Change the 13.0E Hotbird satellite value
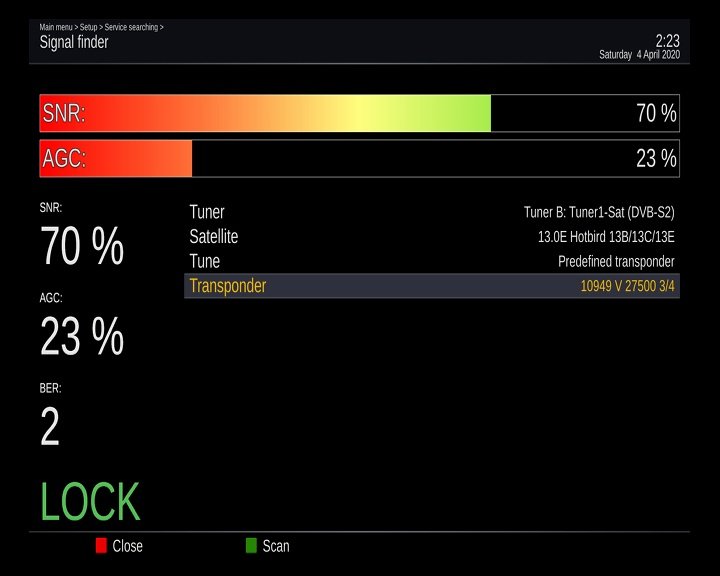Screen dimensions: 720x576 [606, 237]
